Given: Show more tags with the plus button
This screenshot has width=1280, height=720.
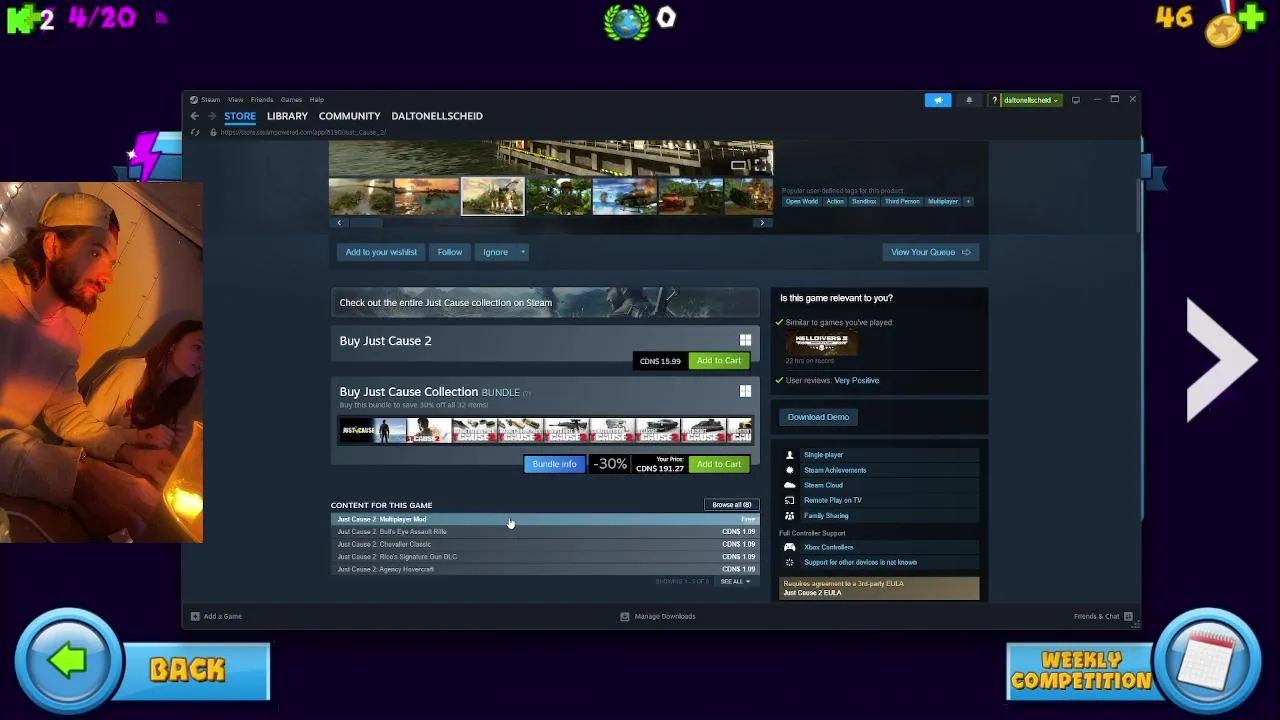Looking at the screenshot, I should 967,201.
